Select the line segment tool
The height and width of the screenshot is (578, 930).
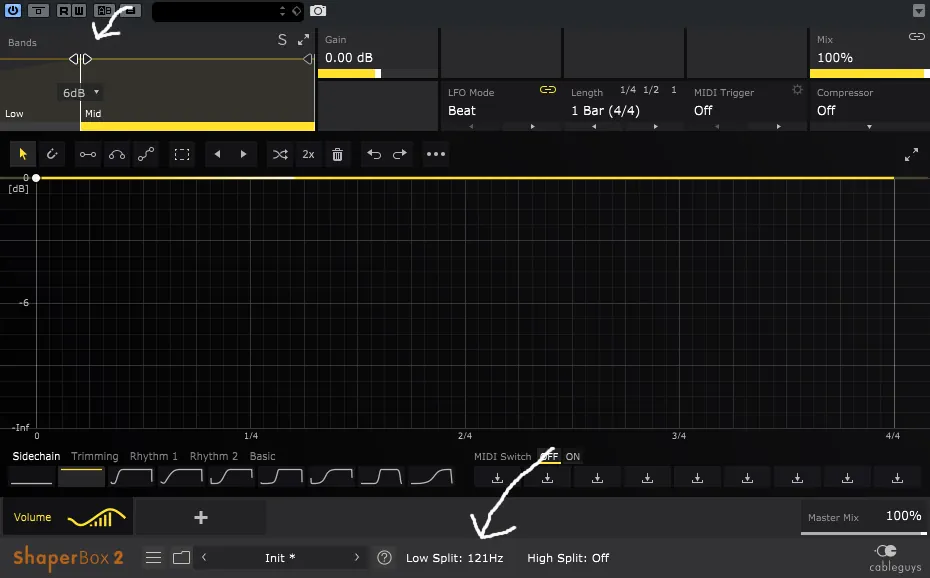pos(88,154)
